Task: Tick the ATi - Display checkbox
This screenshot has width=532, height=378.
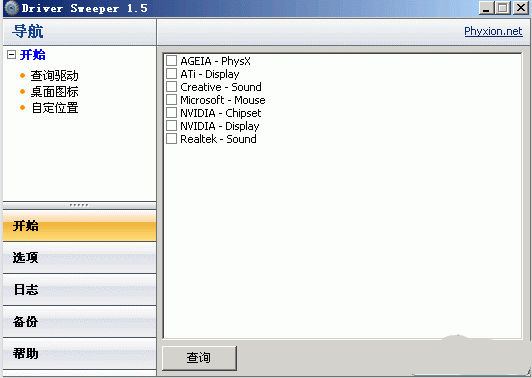Action: pyautogui.click(x=171, y=74)
